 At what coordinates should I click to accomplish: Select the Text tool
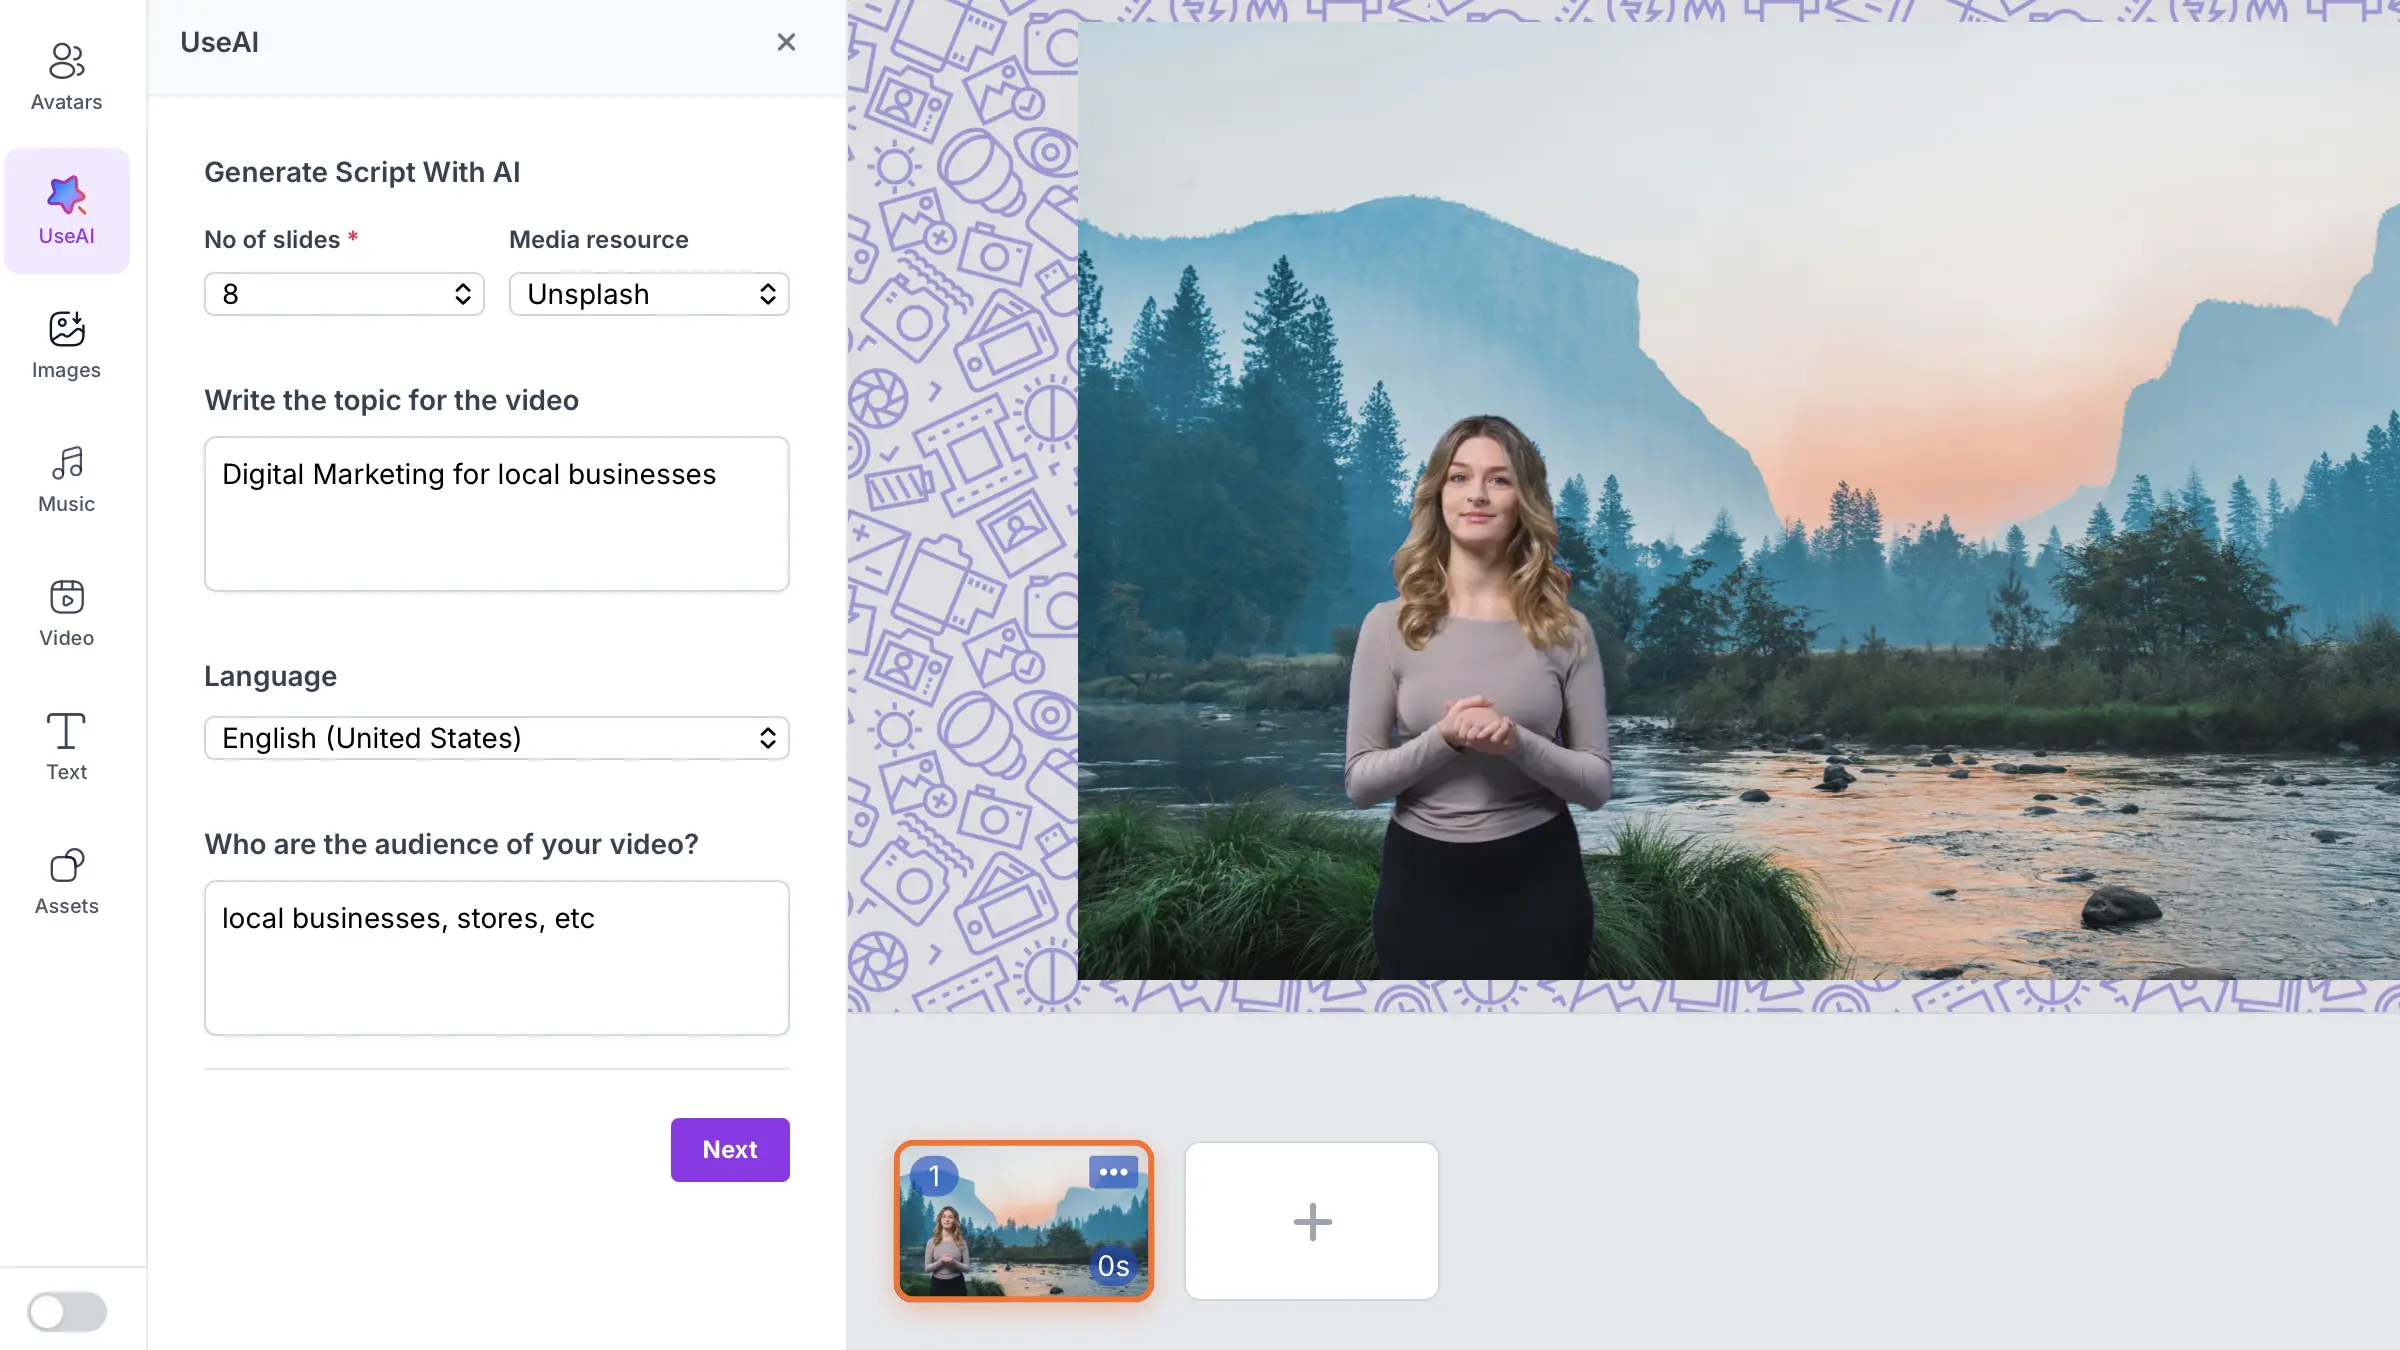point(66,745)
